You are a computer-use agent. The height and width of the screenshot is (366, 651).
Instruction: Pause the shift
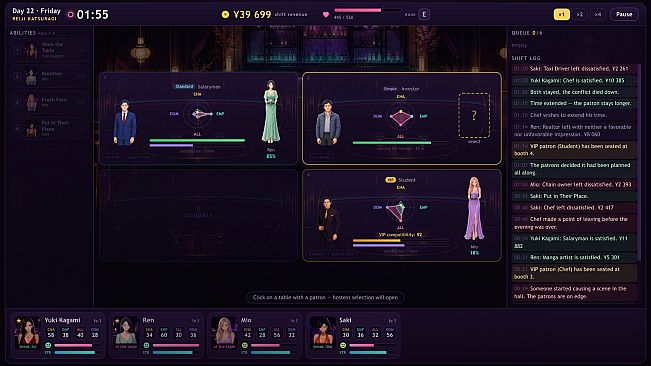pyautogui.click(x=624, y=15)
